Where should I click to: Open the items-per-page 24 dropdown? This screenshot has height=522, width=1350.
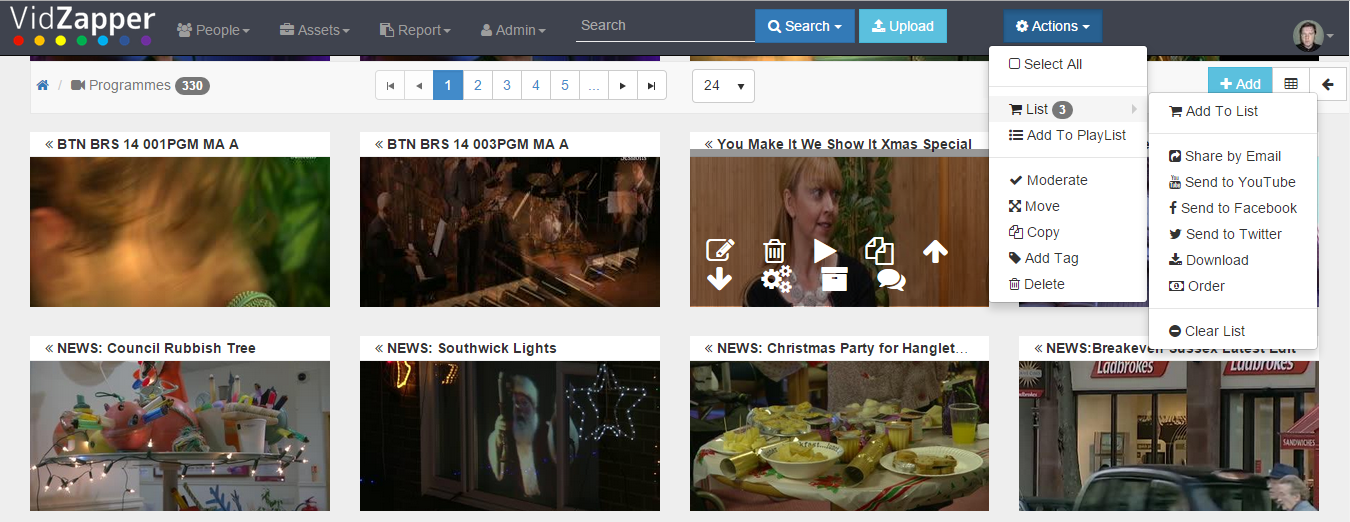(723, 86)
